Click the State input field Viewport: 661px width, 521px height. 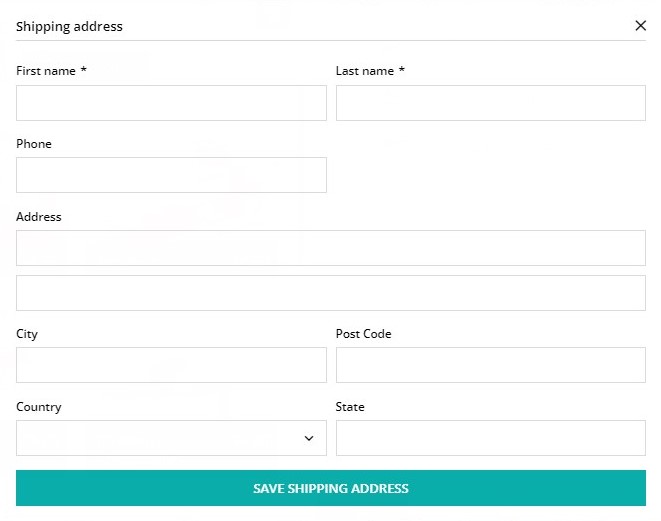[491, 438]
